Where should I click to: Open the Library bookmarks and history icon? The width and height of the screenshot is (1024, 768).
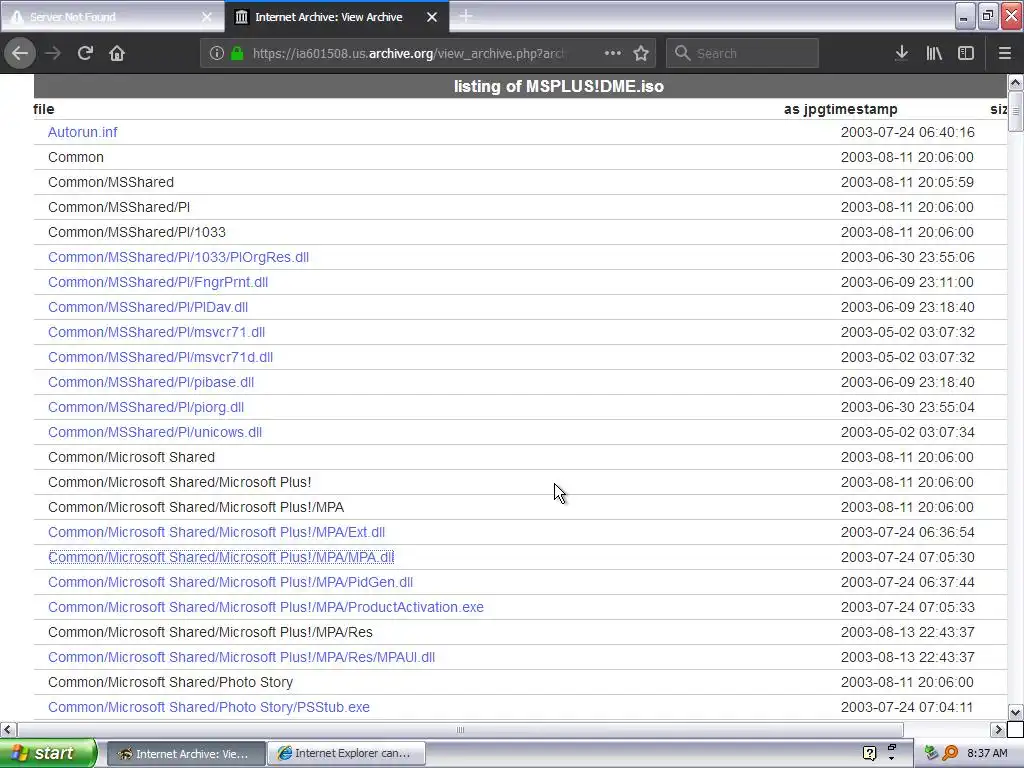[934, 53]
